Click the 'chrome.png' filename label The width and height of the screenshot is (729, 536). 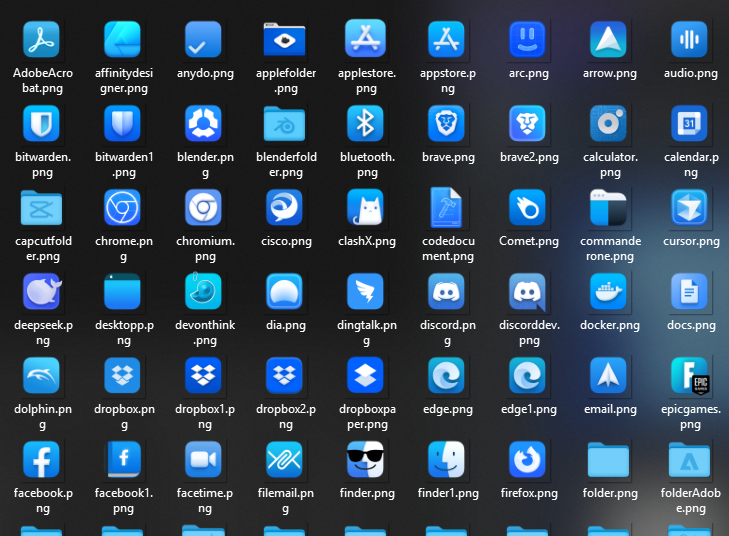(x=124, y=249)
